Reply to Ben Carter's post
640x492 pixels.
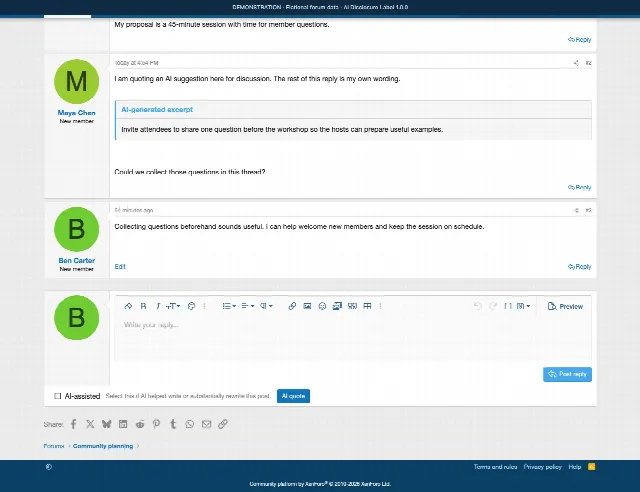pos(579,266)
